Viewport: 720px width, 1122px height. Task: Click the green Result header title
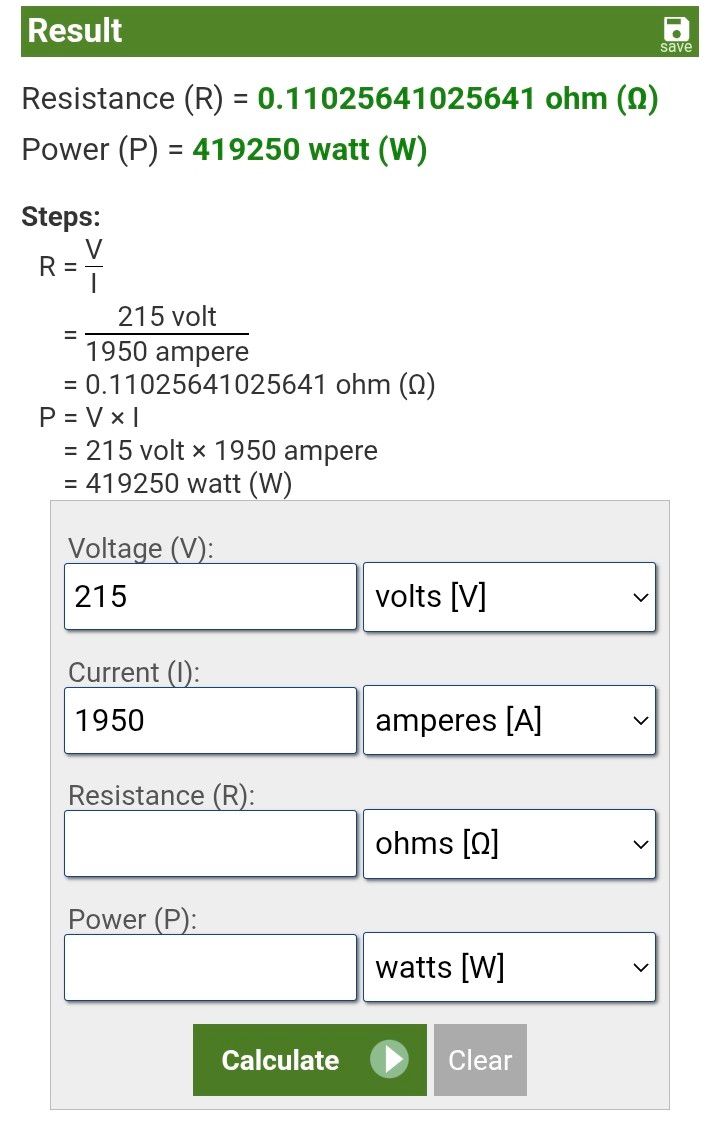[75, 31]
